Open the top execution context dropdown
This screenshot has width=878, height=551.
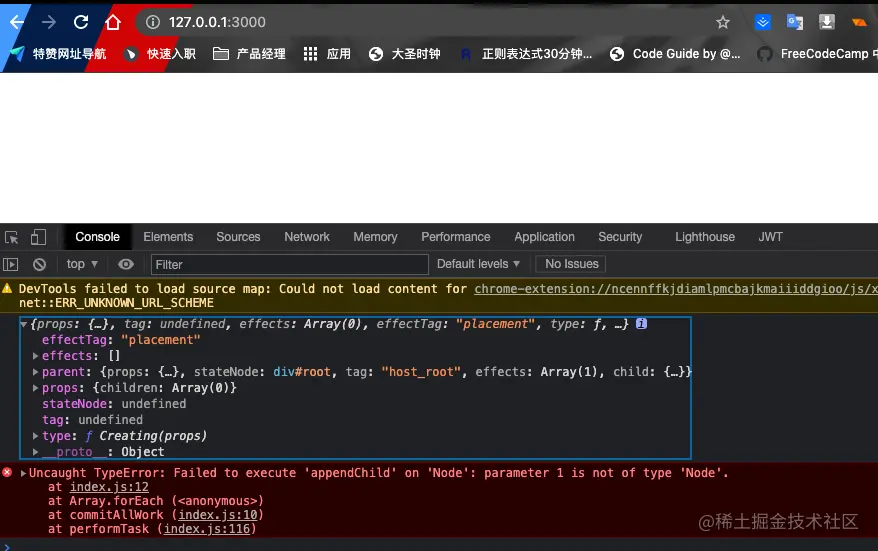82,264
